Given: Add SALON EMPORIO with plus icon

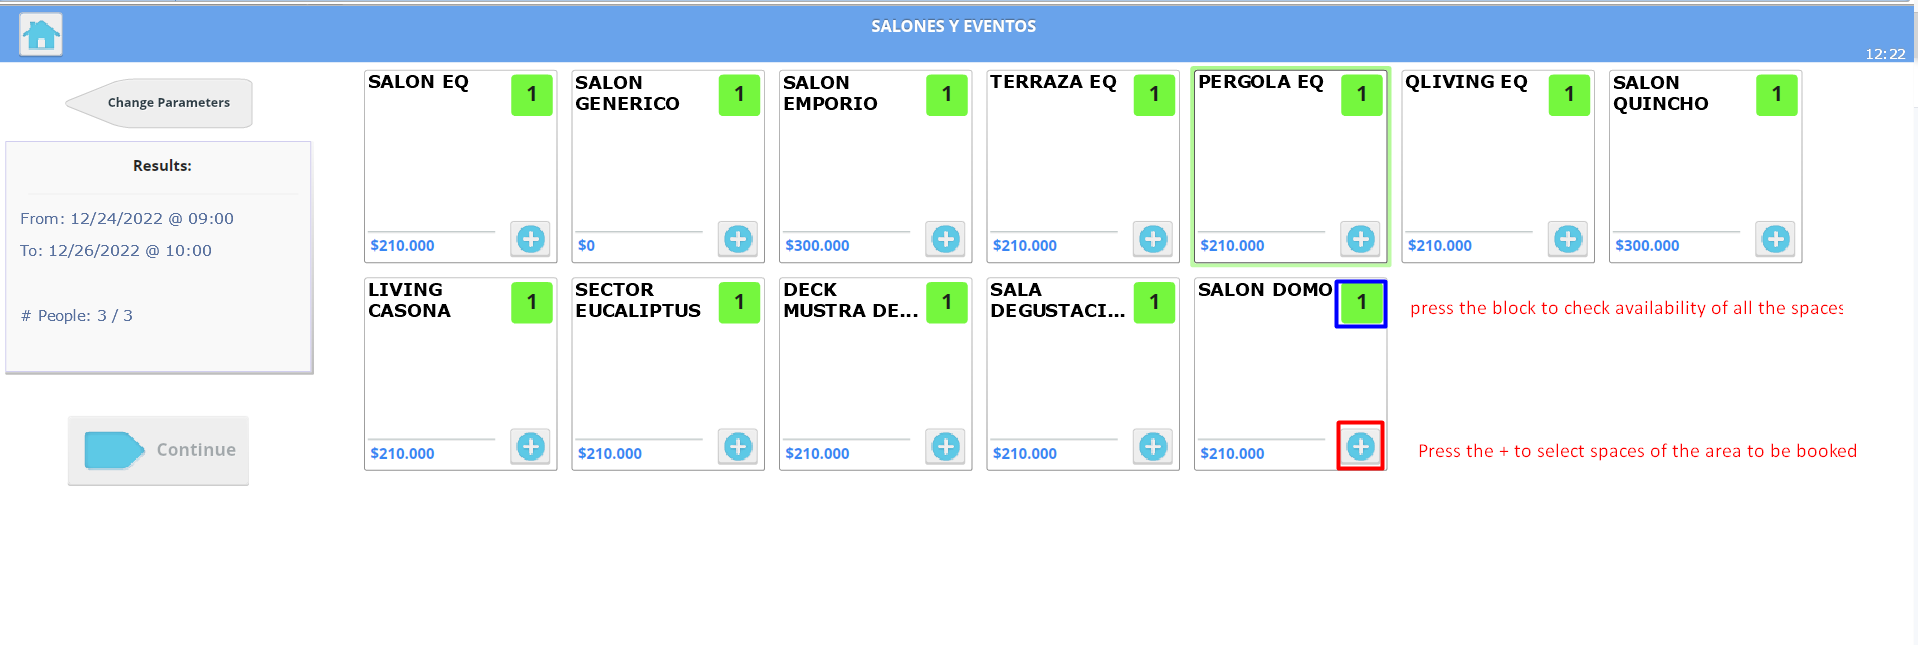Looking at the screenshot, I should coord(946,239).
